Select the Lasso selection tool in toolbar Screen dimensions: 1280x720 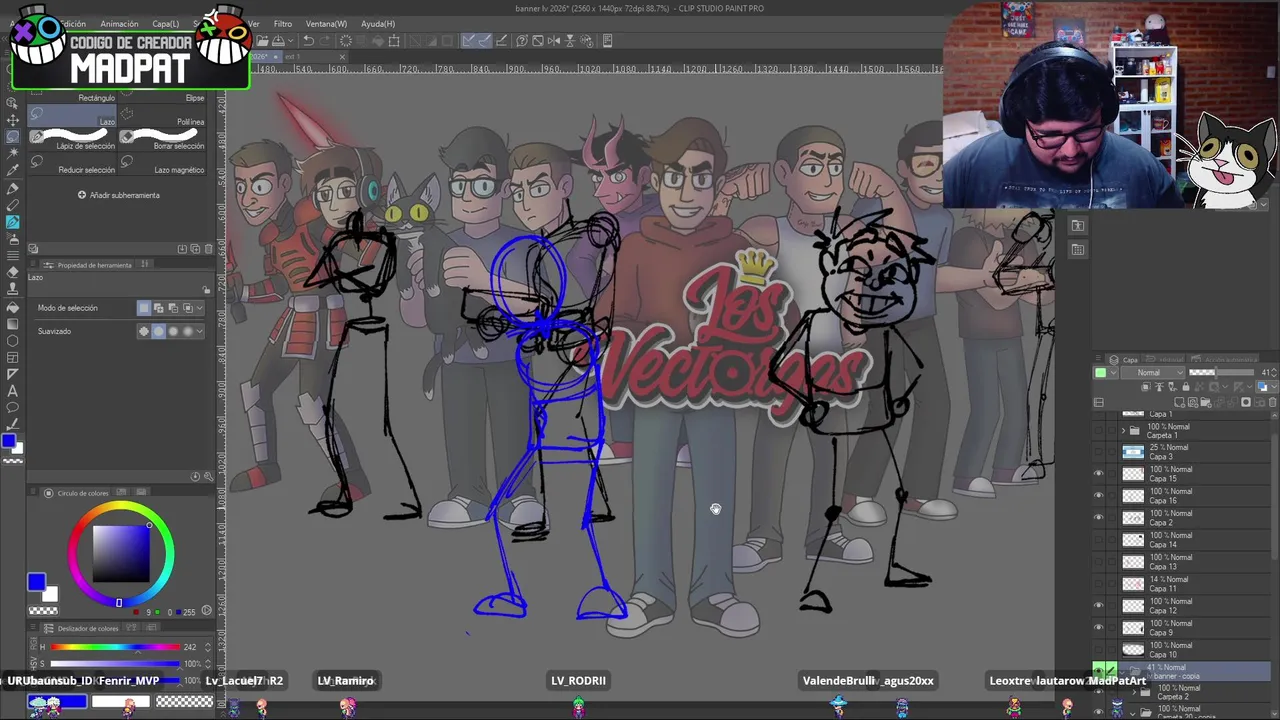pos(13,136)
